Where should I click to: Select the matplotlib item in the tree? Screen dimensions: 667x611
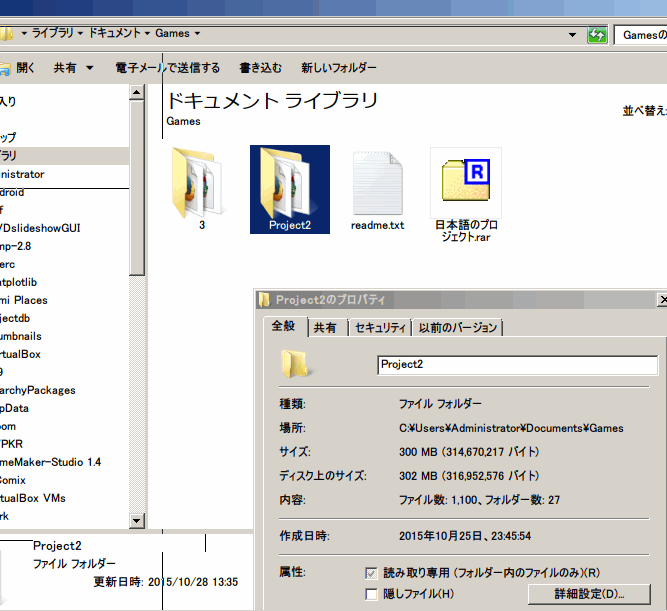[x=19, y=283]
